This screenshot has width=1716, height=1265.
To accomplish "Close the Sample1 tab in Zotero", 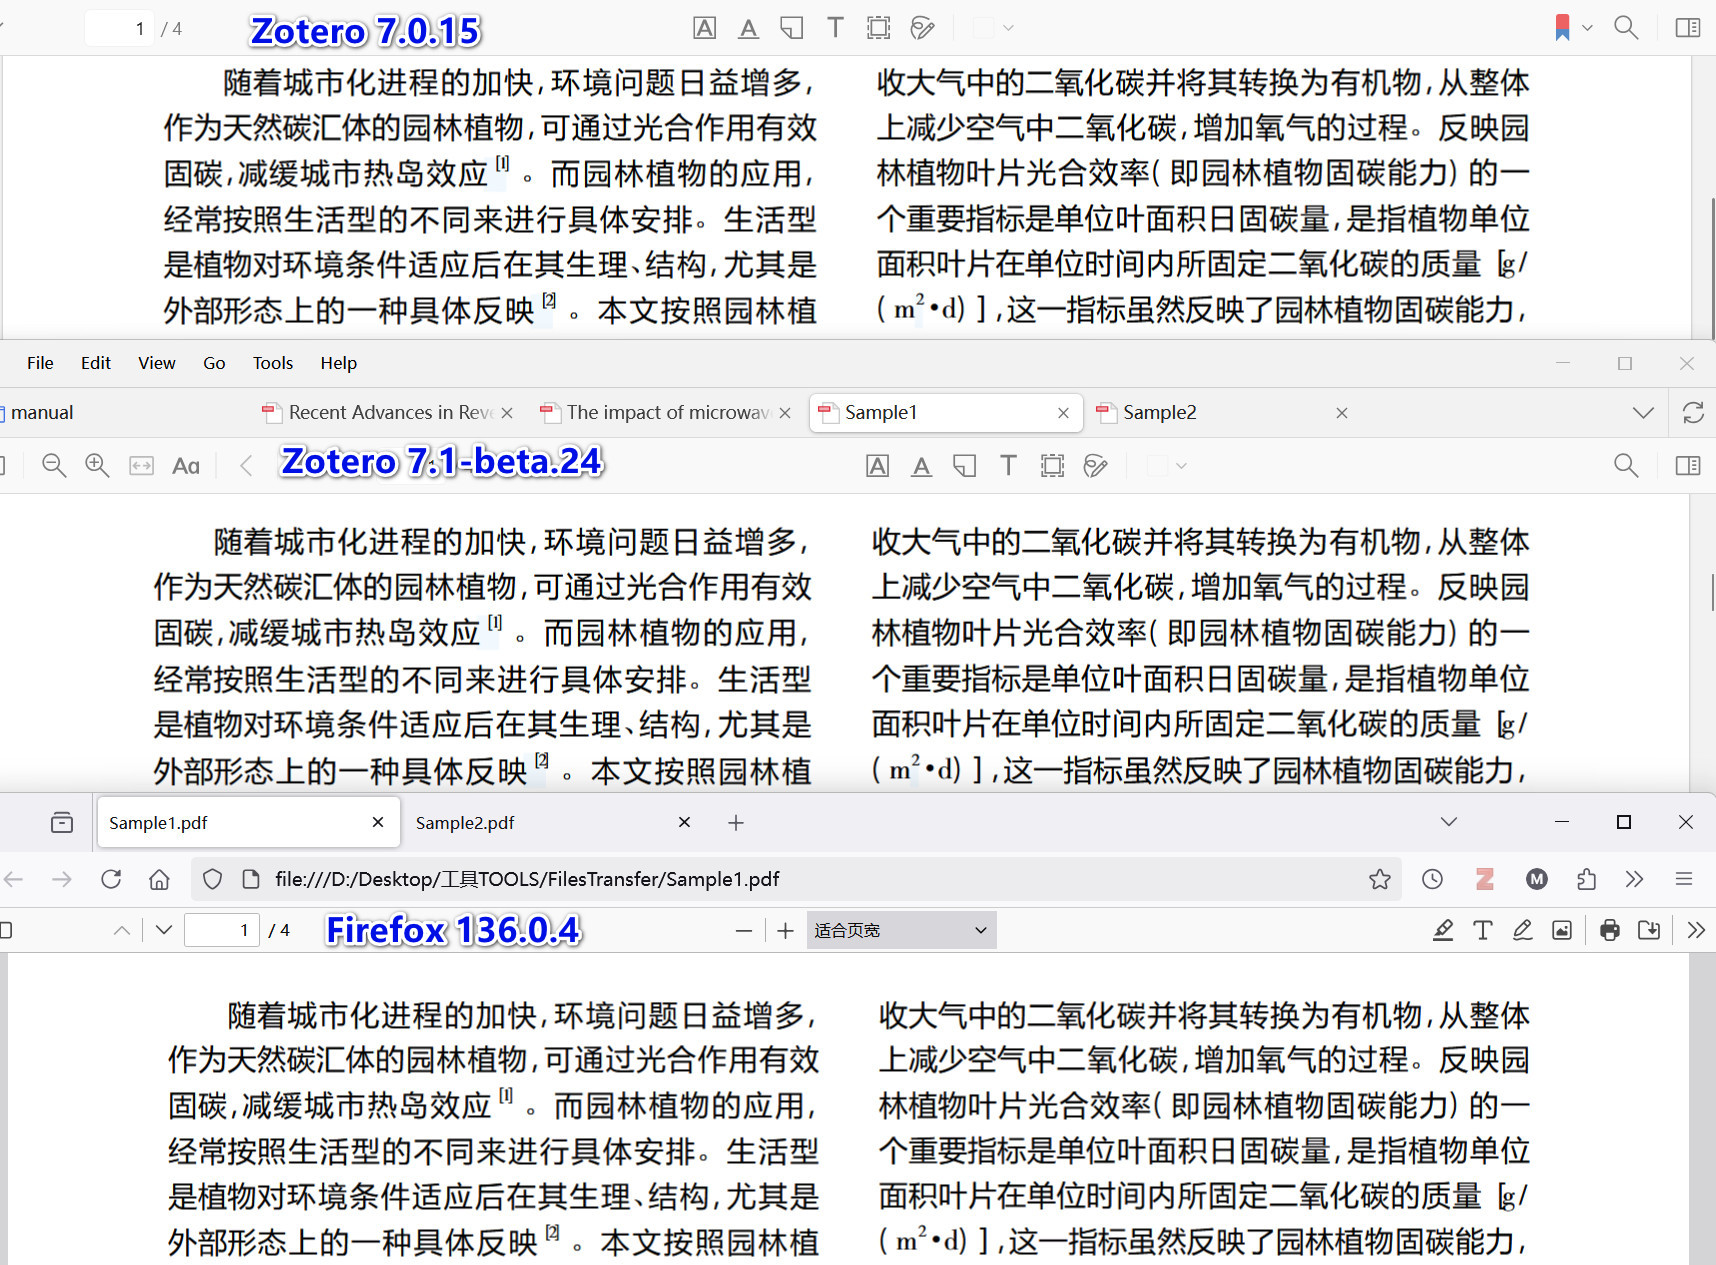I will click(x=1063, y=412).
